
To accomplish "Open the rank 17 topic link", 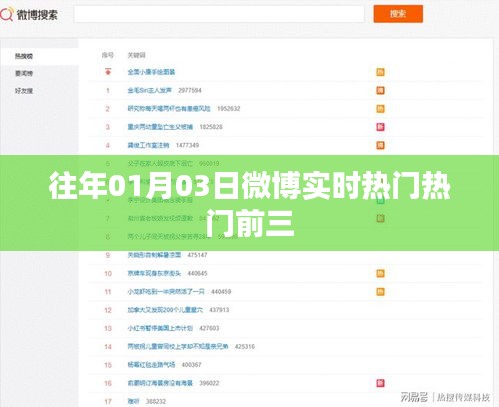I will pos(133,402).
